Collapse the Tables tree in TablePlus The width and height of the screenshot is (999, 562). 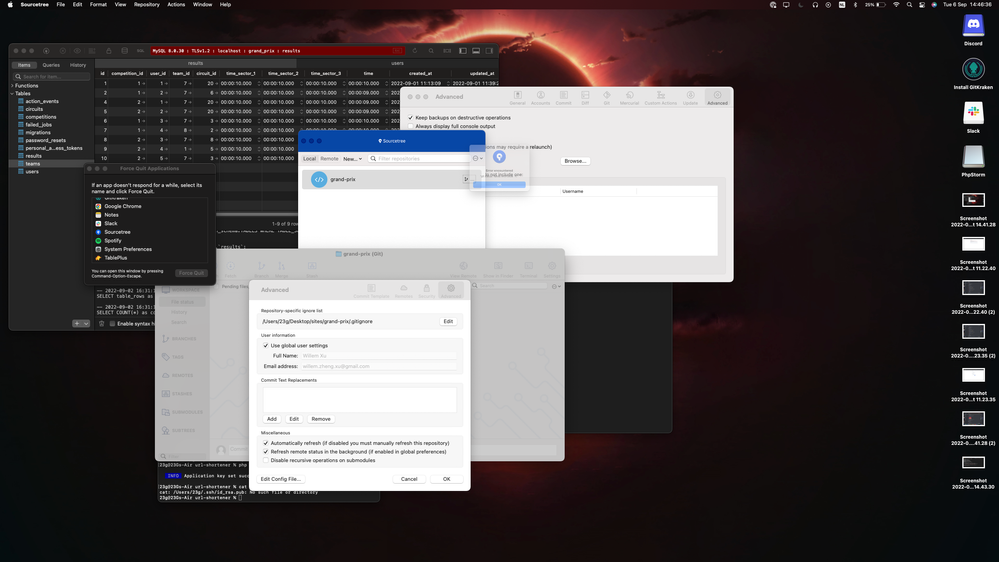click(x=12, y=94)
